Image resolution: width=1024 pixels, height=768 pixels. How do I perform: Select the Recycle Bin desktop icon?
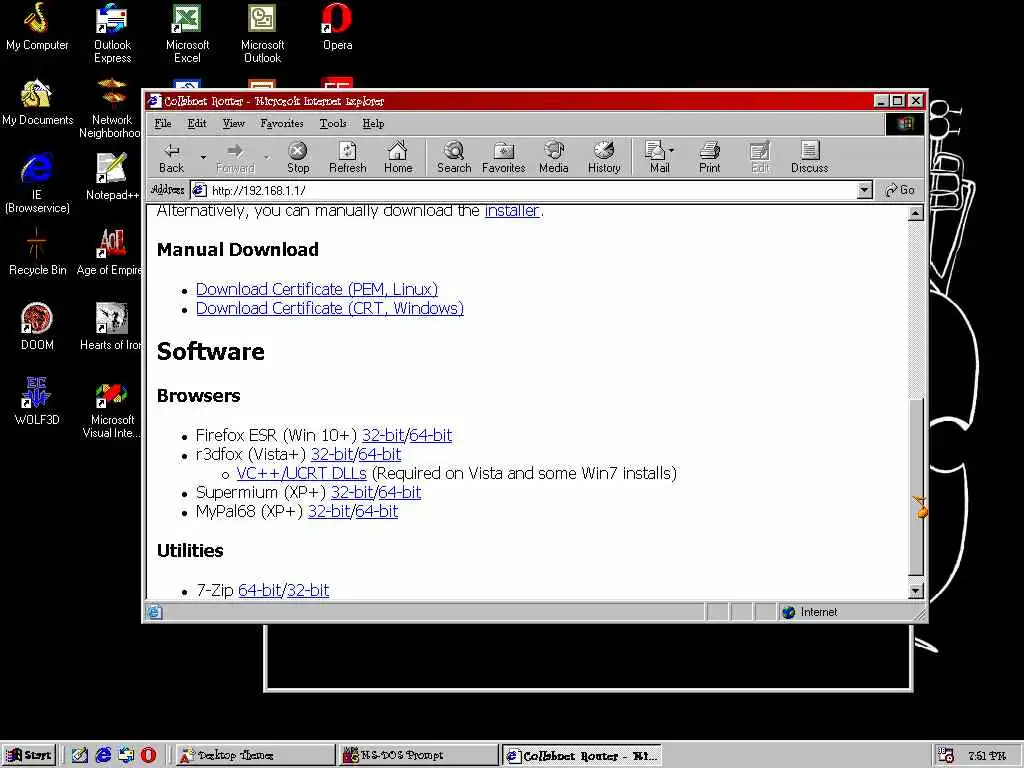click(37, 252)
